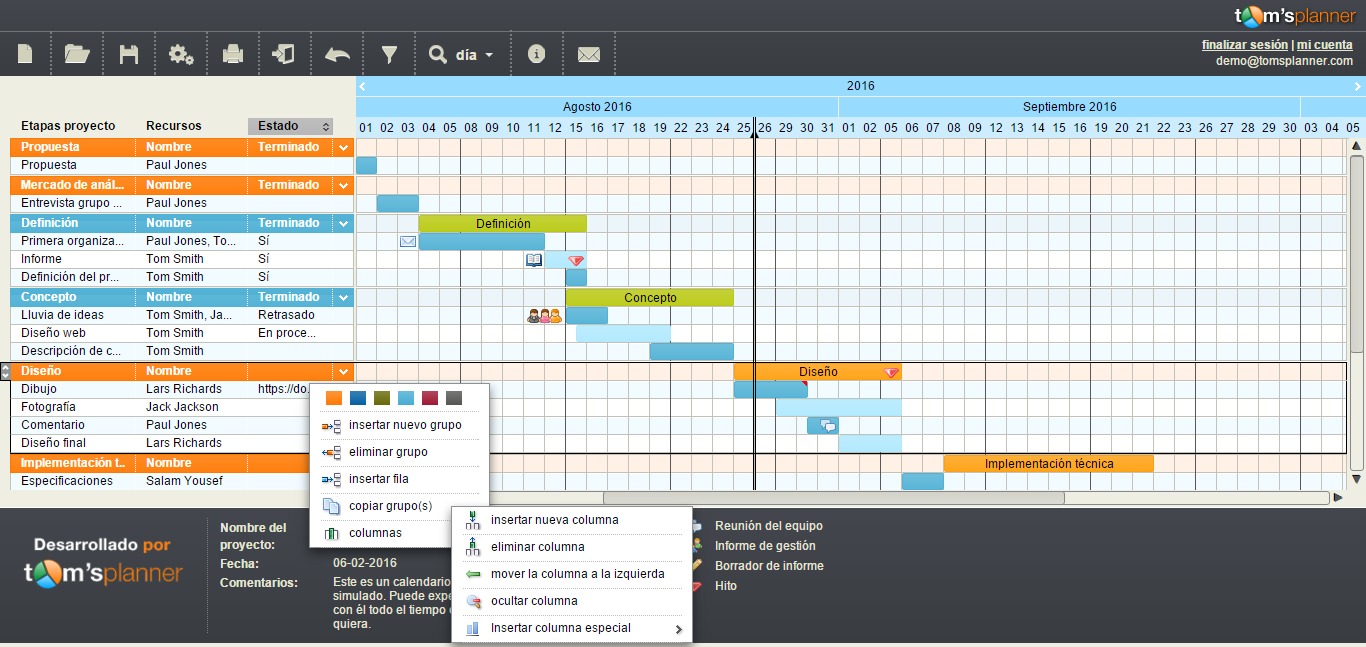The height and width of the screenshot is (647, 1366).
Task: Print the Gantt chart
Action: 232,54
